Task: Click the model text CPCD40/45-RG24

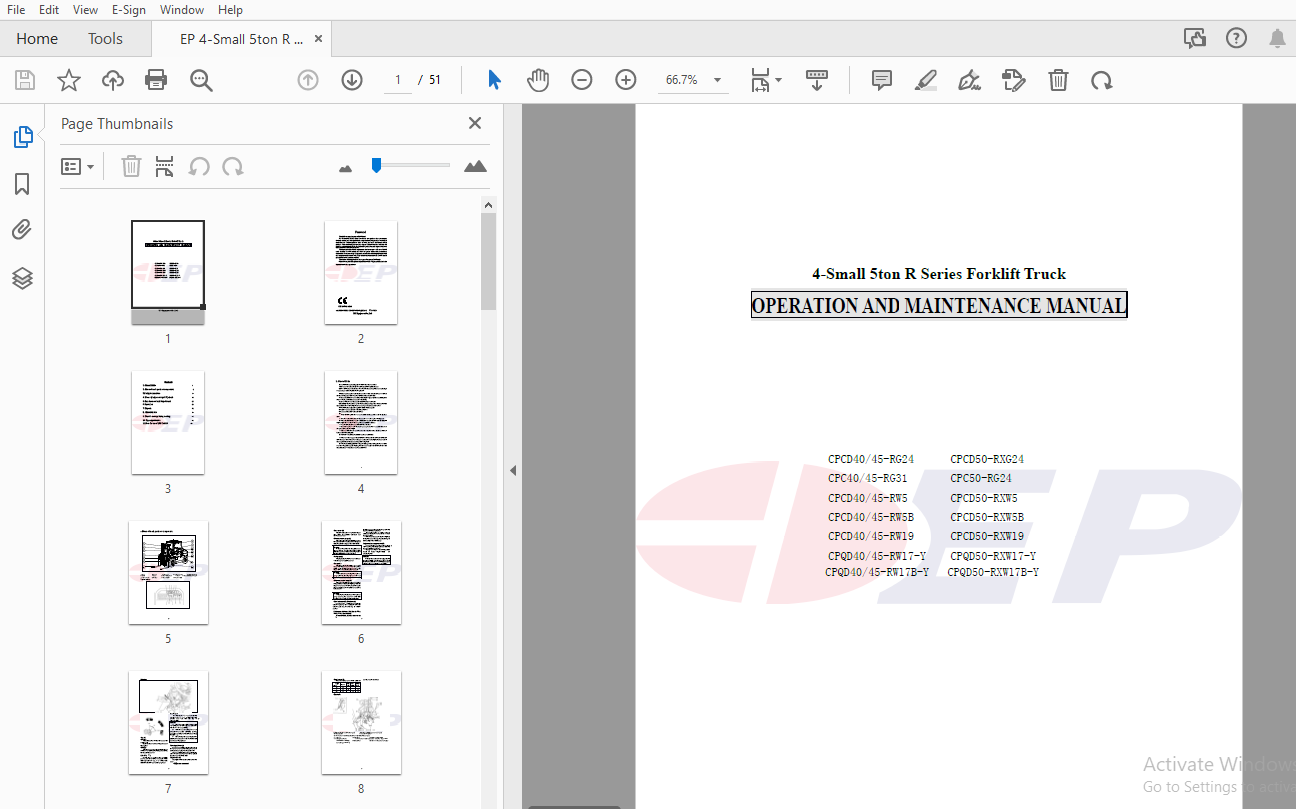Action: [x=870, y=460]
